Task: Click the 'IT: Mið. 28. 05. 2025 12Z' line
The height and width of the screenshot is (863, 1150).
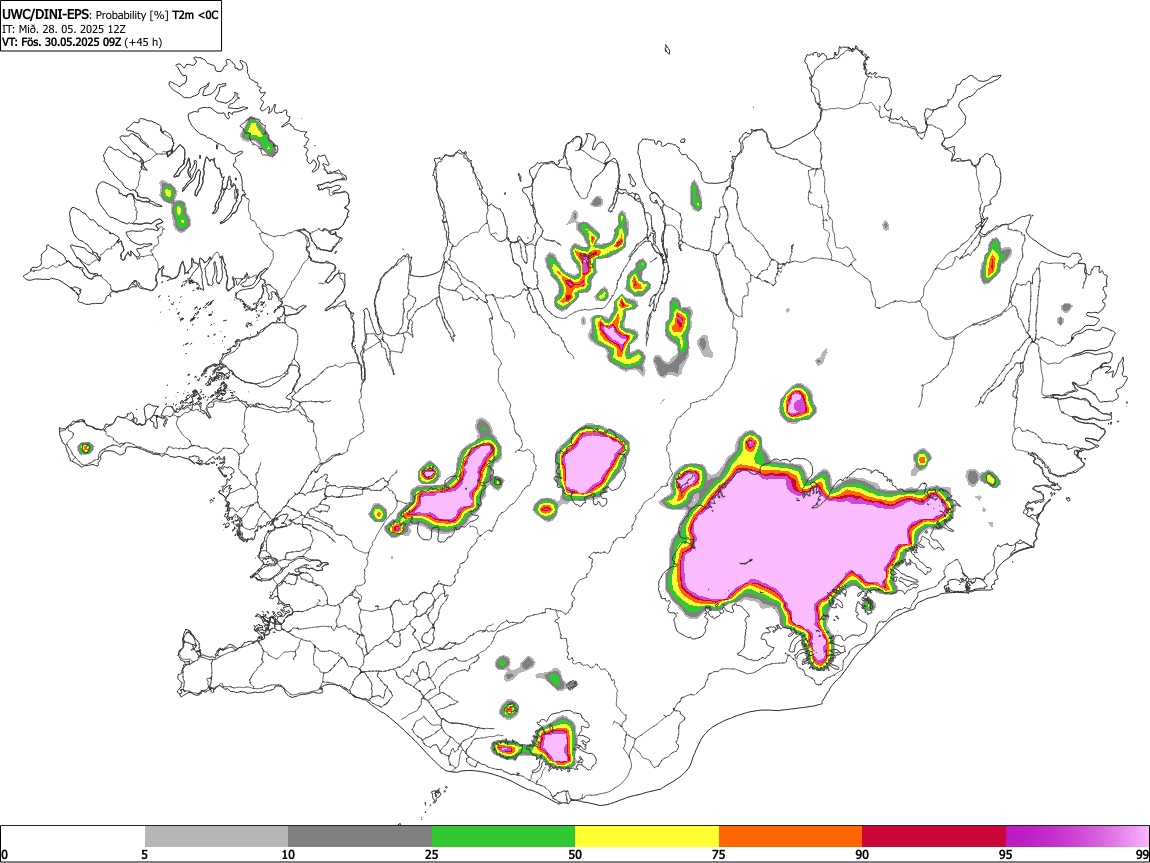Action: (x=64, y=29)
